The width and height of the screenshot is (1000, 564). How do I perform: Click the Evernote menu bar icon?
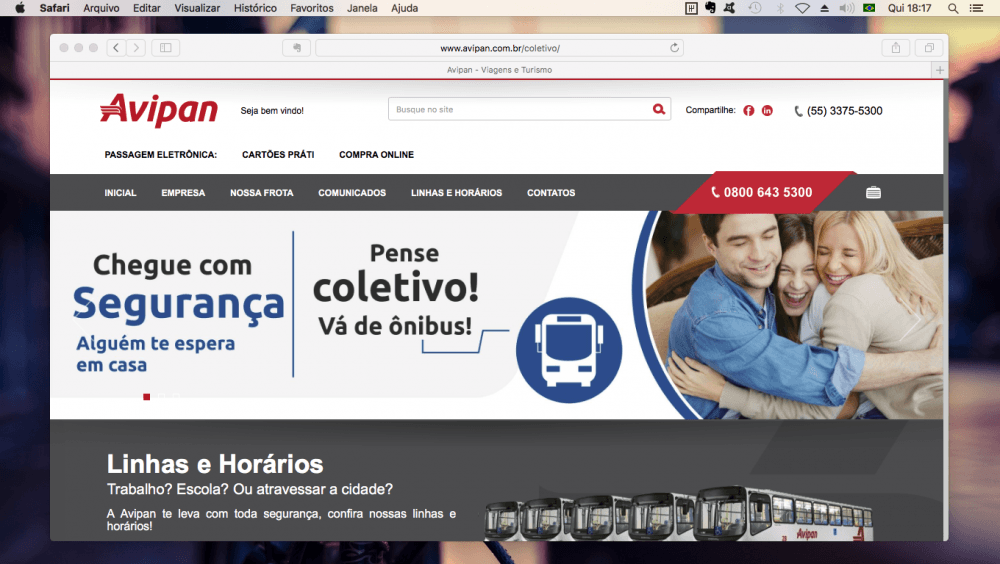coord(710,8)
